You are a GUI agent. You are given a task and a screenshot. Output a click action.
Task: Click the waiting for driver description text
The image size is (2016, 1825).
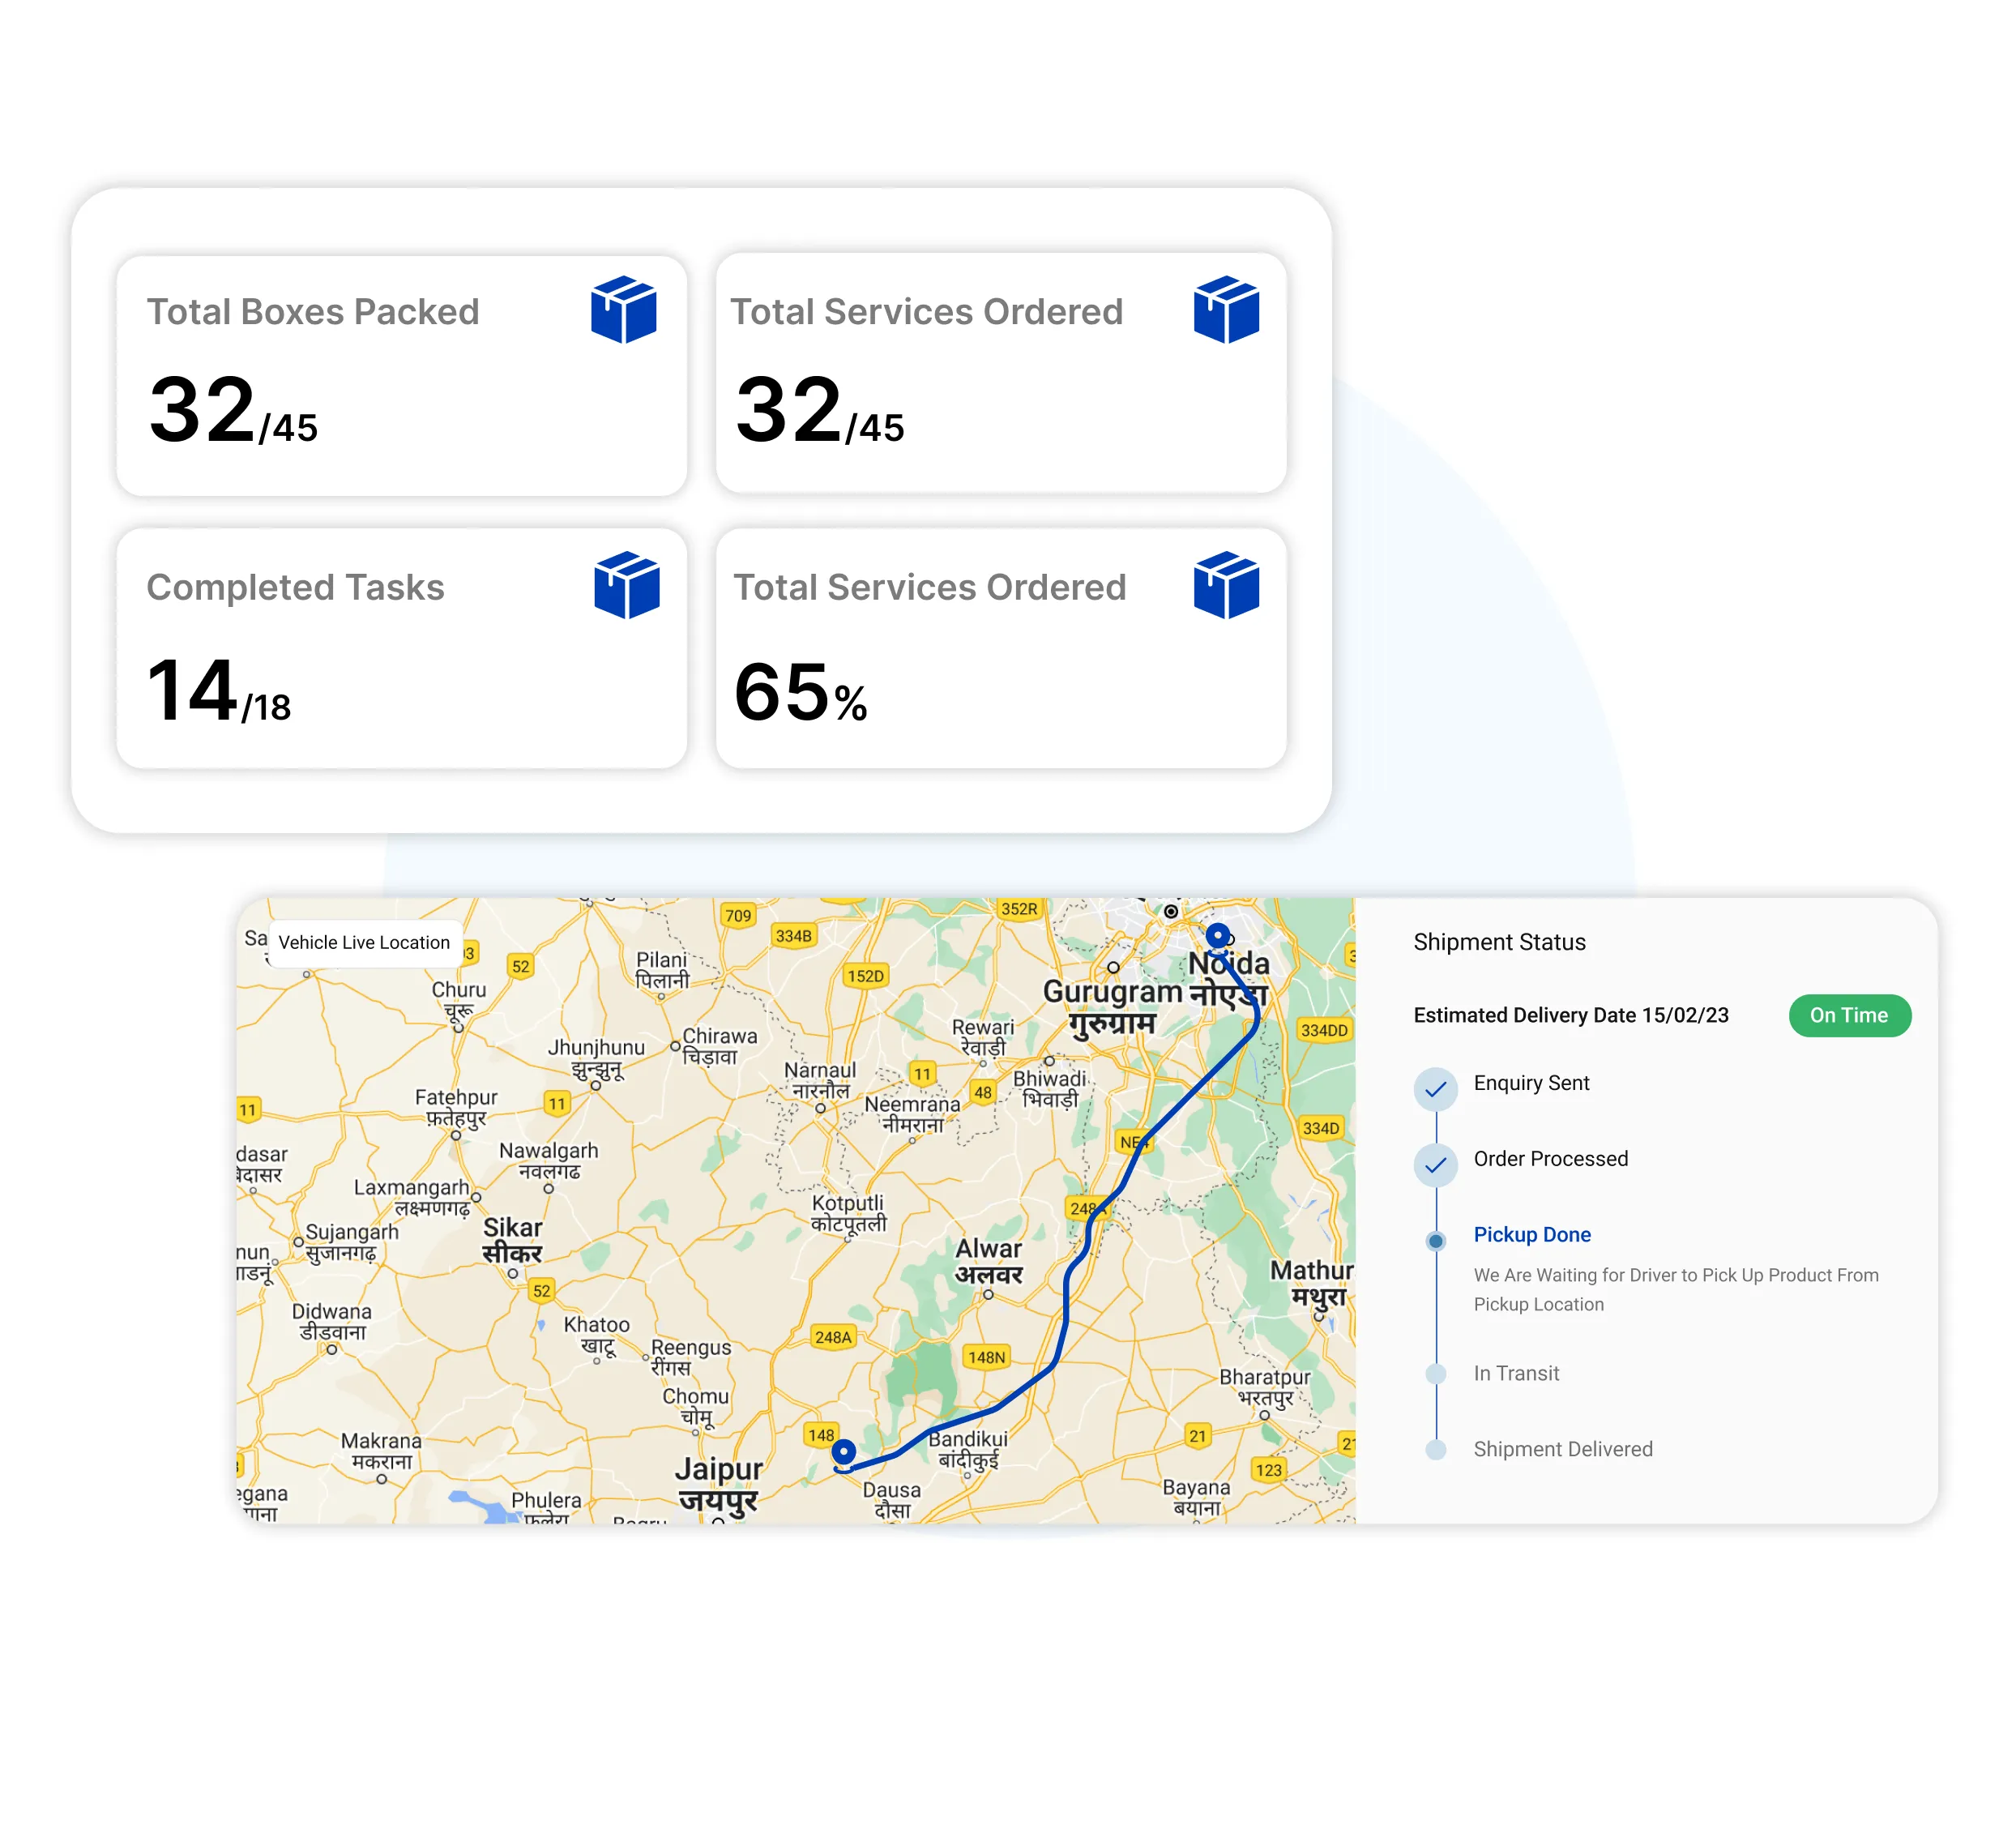click(x=1675, y=1289)
